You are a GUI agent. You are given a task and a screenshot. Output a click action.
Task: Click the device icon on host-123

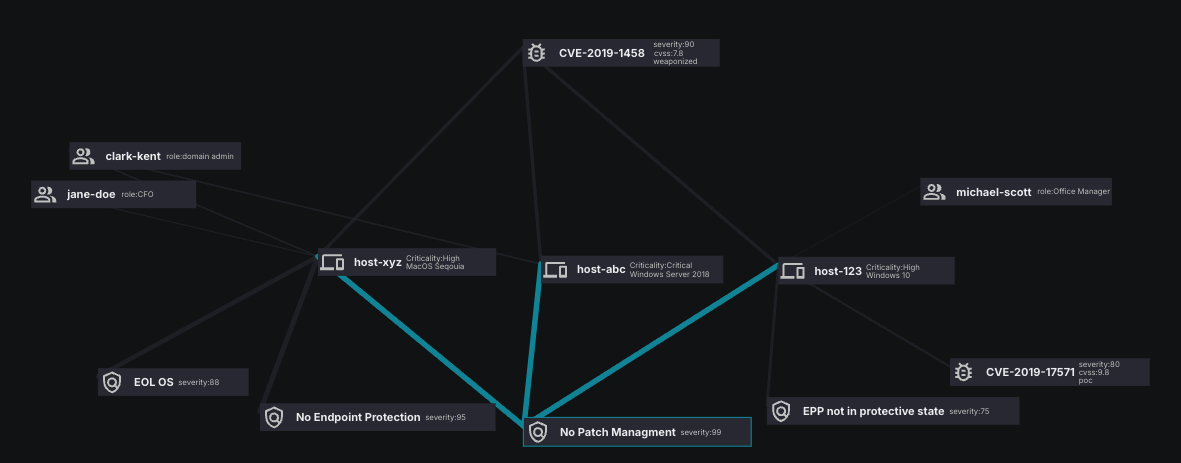point(793,270)
